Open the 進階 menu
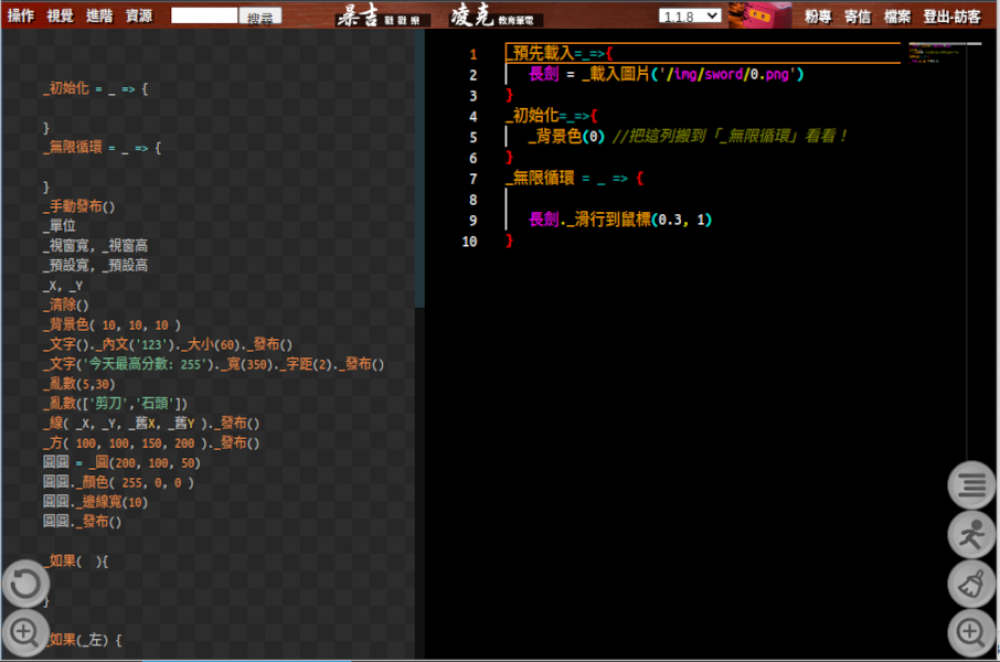This screenshot has height=662, width=1000. tap(99, 16)
